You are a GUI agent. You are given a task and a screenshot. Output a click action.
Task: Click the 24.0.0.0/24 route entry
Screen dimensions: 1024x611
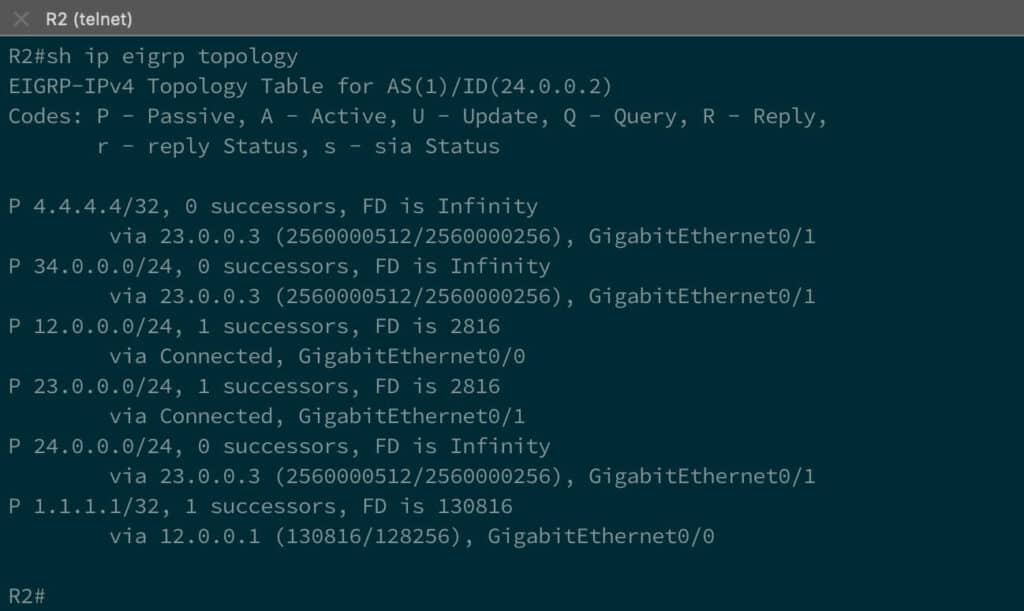(103, 446)
